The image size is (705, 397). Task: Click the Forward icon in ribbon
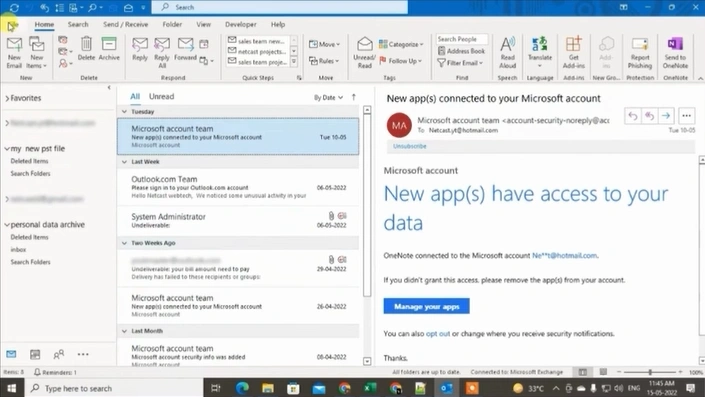point(185,49)
